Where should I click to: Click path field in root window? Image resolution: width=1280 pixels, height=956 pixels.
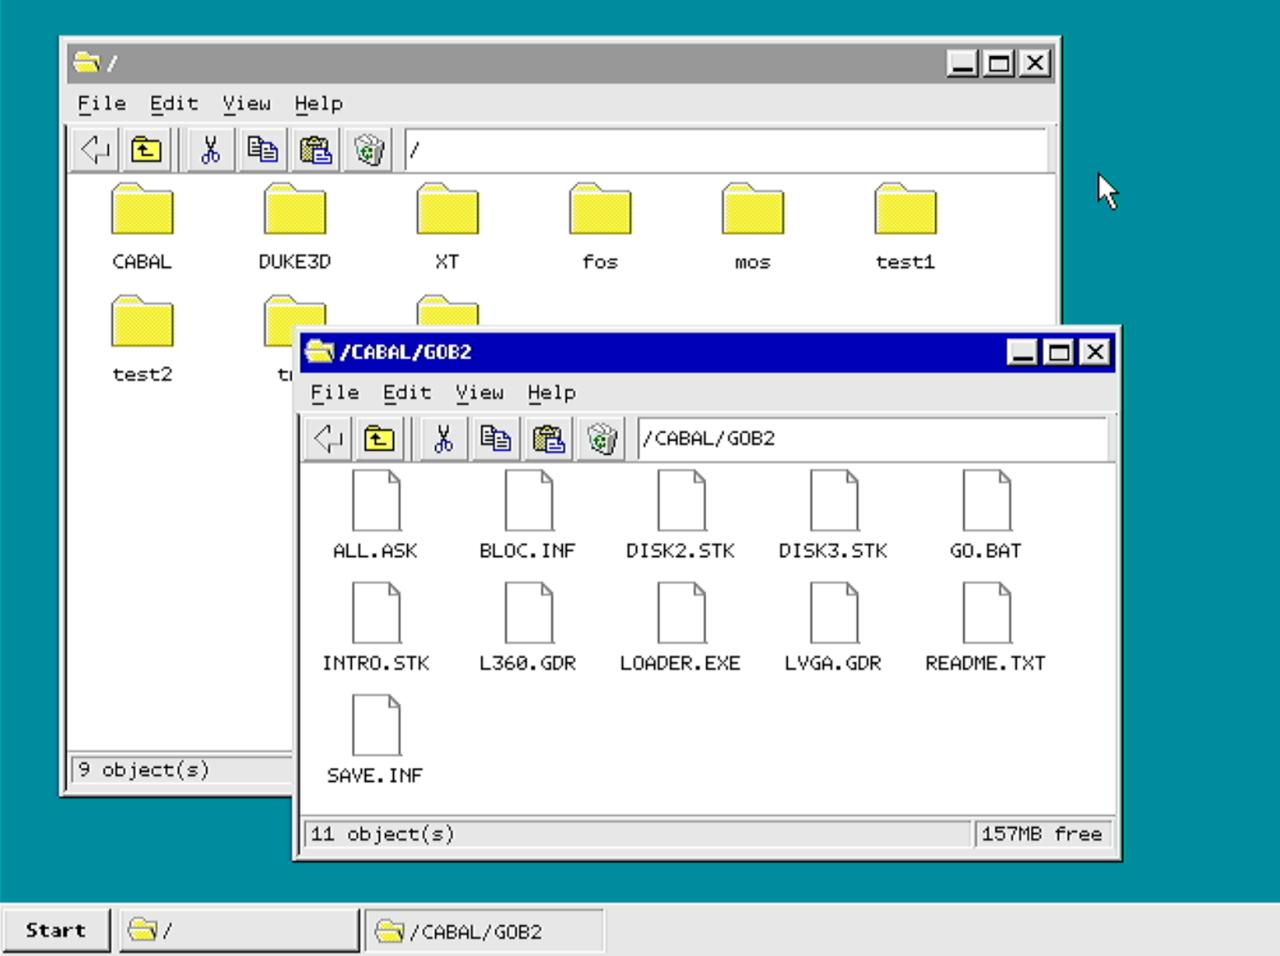pos(726,150)
